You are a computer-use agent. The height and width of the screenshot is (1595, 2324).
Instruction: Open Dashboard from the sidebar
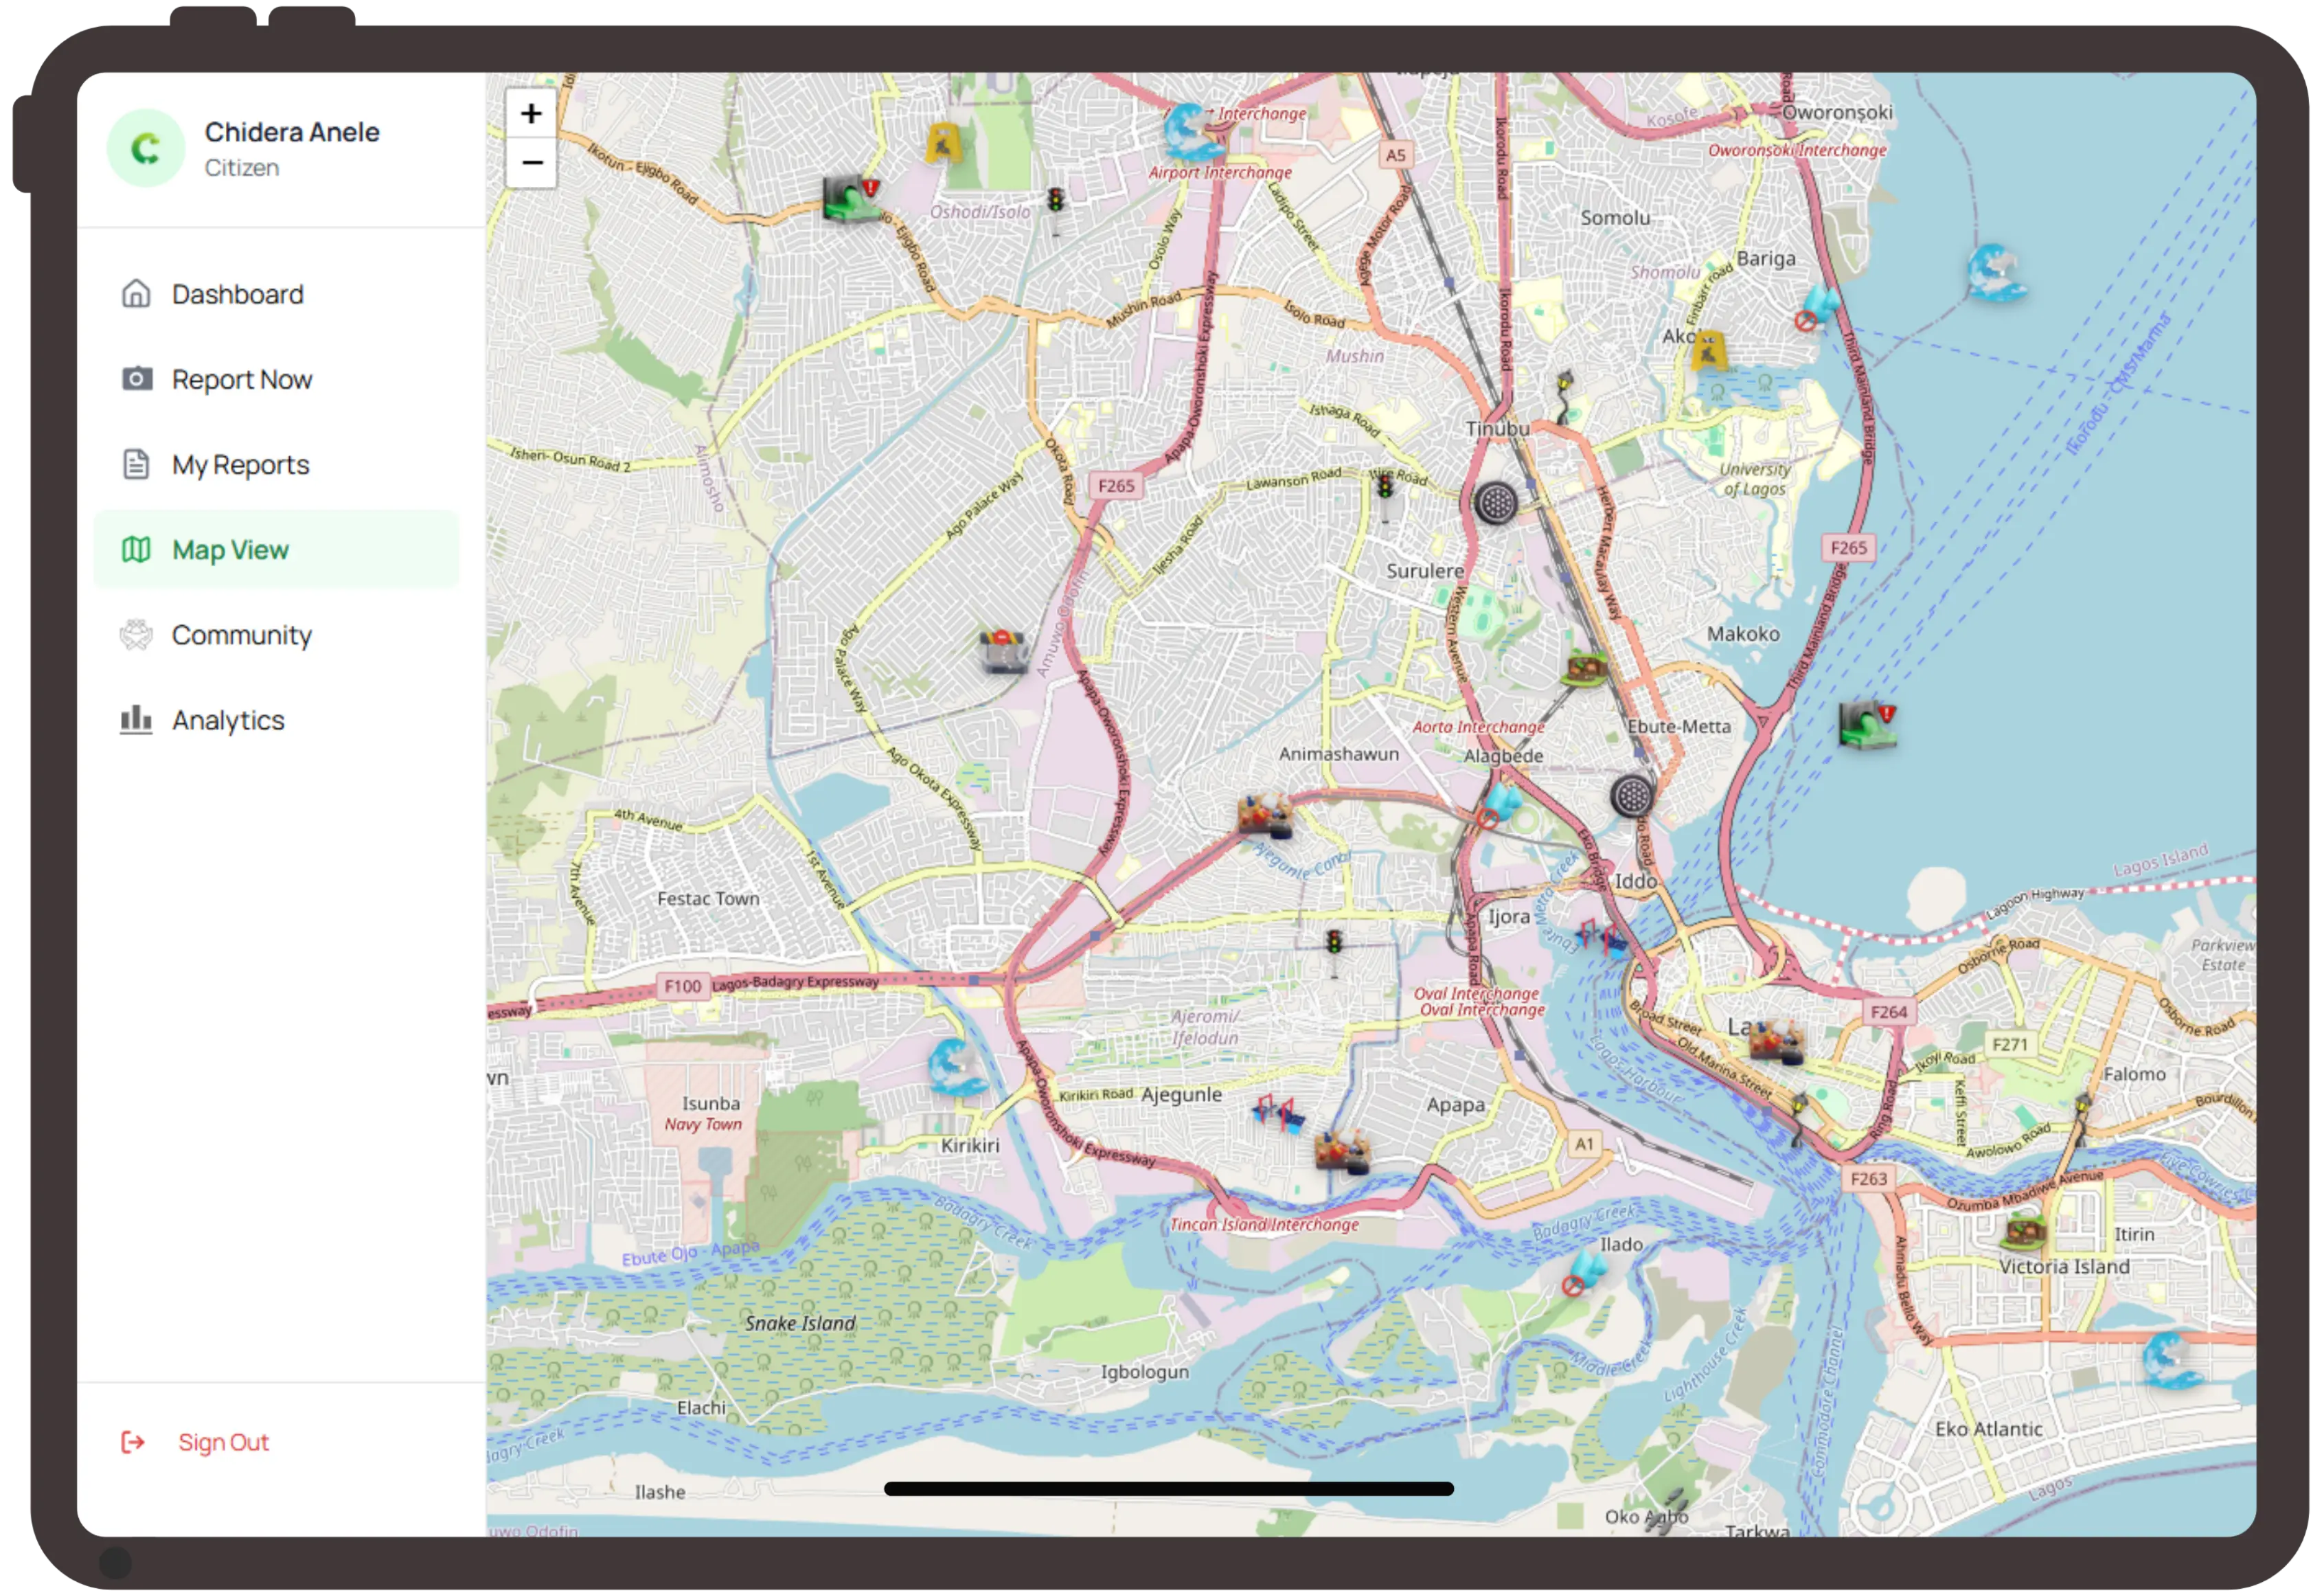pyautogui.click(x=237, y=294)
